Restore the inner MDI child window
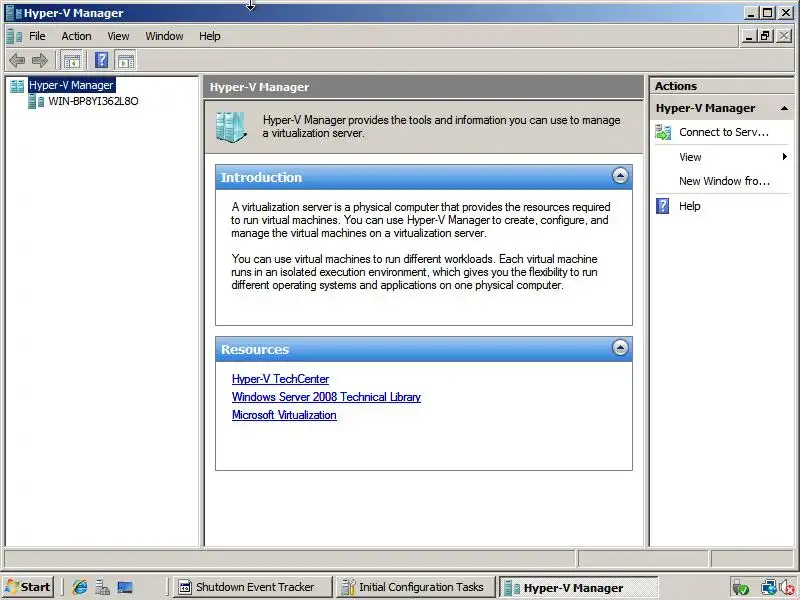Screen dimensions: 800x600 click(x=765, y=36)
